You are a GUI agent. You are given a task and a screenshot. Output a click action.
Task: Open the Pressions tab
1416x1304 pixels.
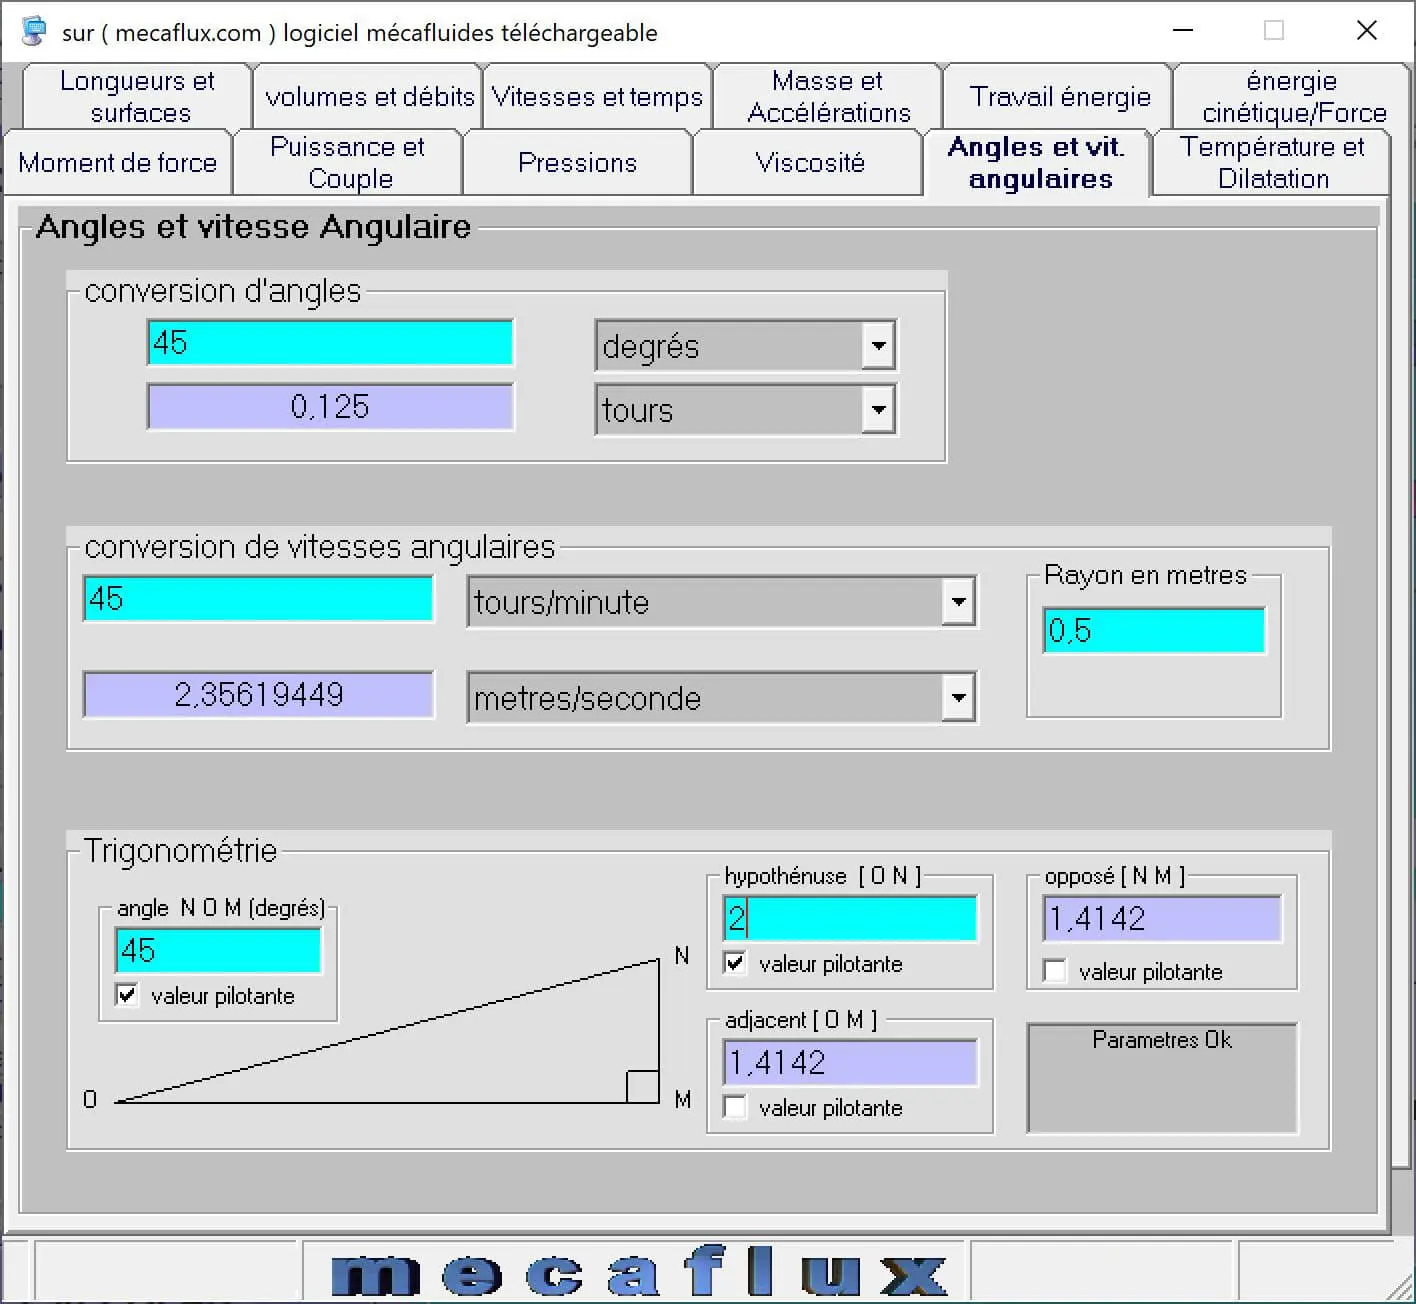[x=577, y=163]
